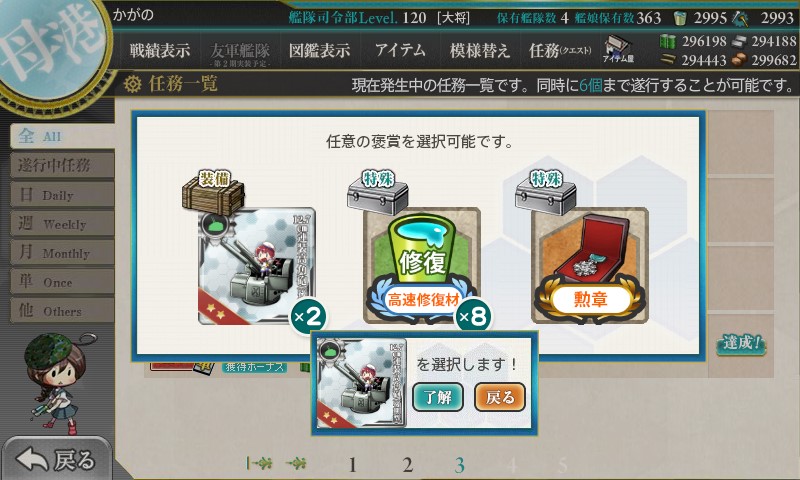Open the 戦績表示 menu
Screen dimensions: 800x480
tap(160, 50)
